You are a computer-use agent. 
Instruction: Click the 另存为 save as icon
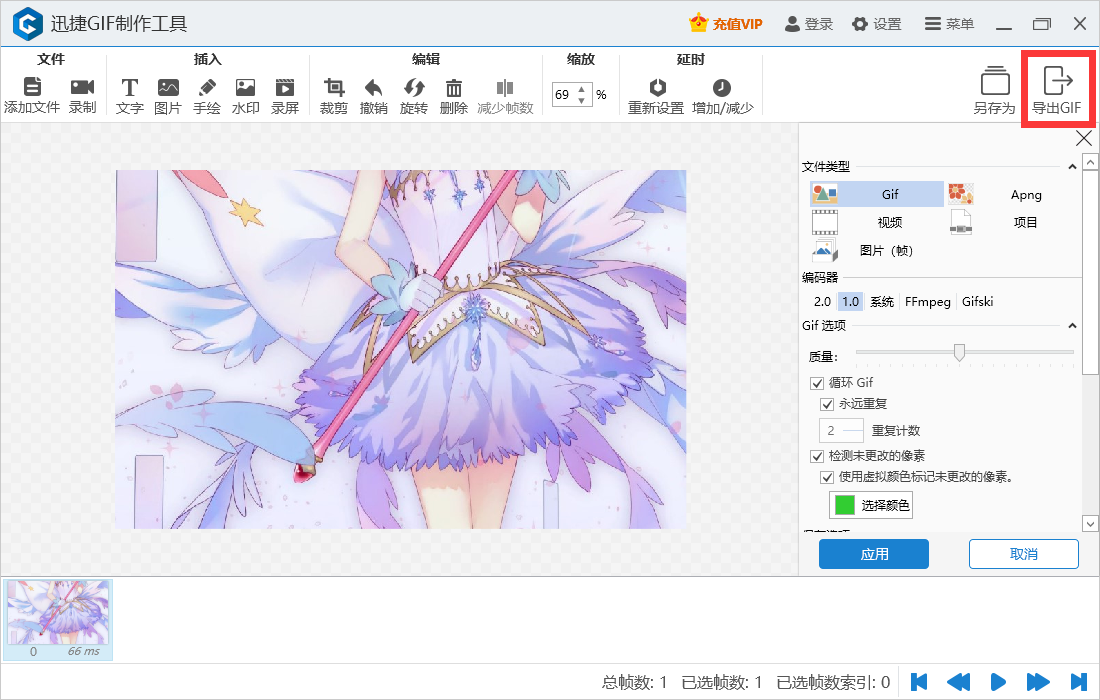[995, 81]
